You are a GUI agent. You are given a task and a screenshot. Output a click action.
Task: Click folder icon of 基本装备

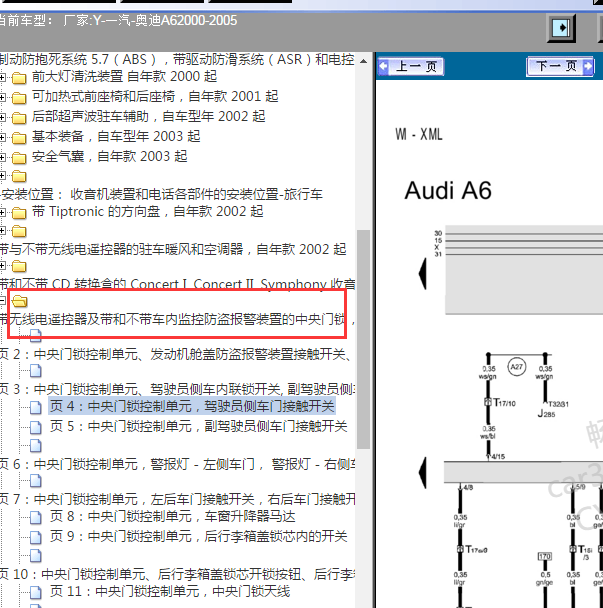[19, 138]
